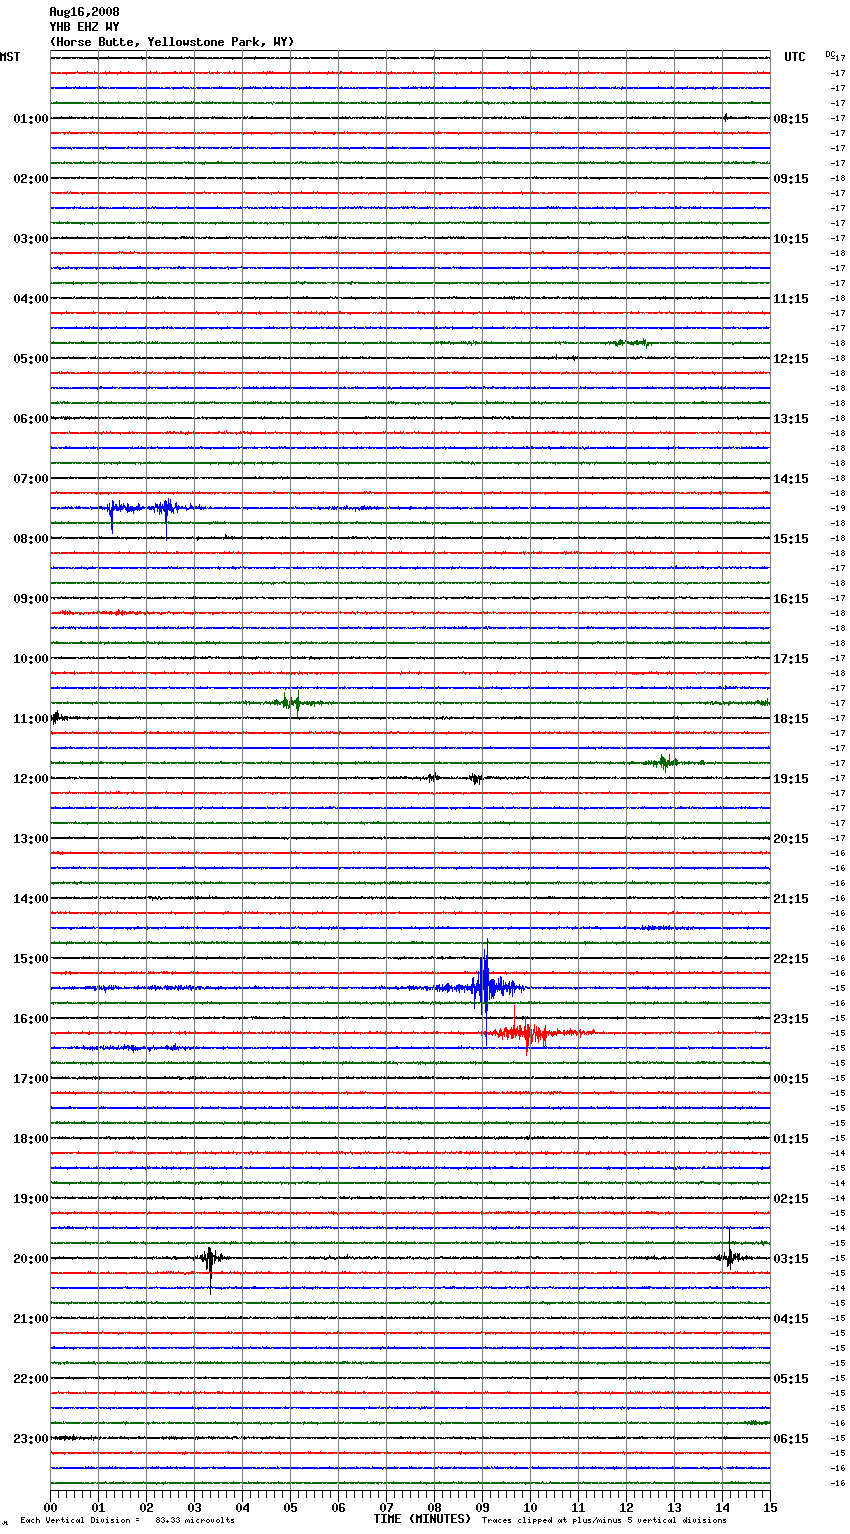Click the UTC time label '03:15'
The width and height of the screenshot is (850, 1534).
791,1259
